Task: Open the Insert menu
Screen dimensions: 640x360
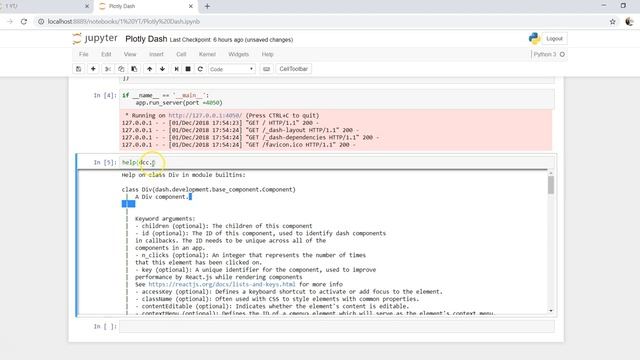Action: point(156,54)
